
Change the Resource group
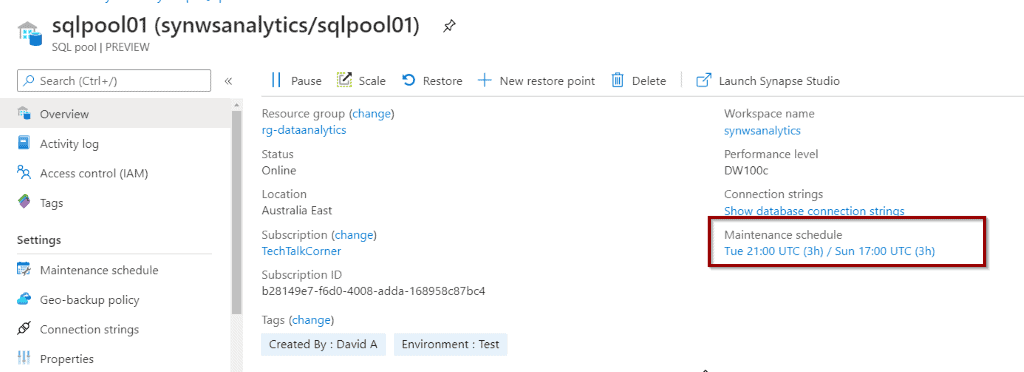tap(372, 114)
